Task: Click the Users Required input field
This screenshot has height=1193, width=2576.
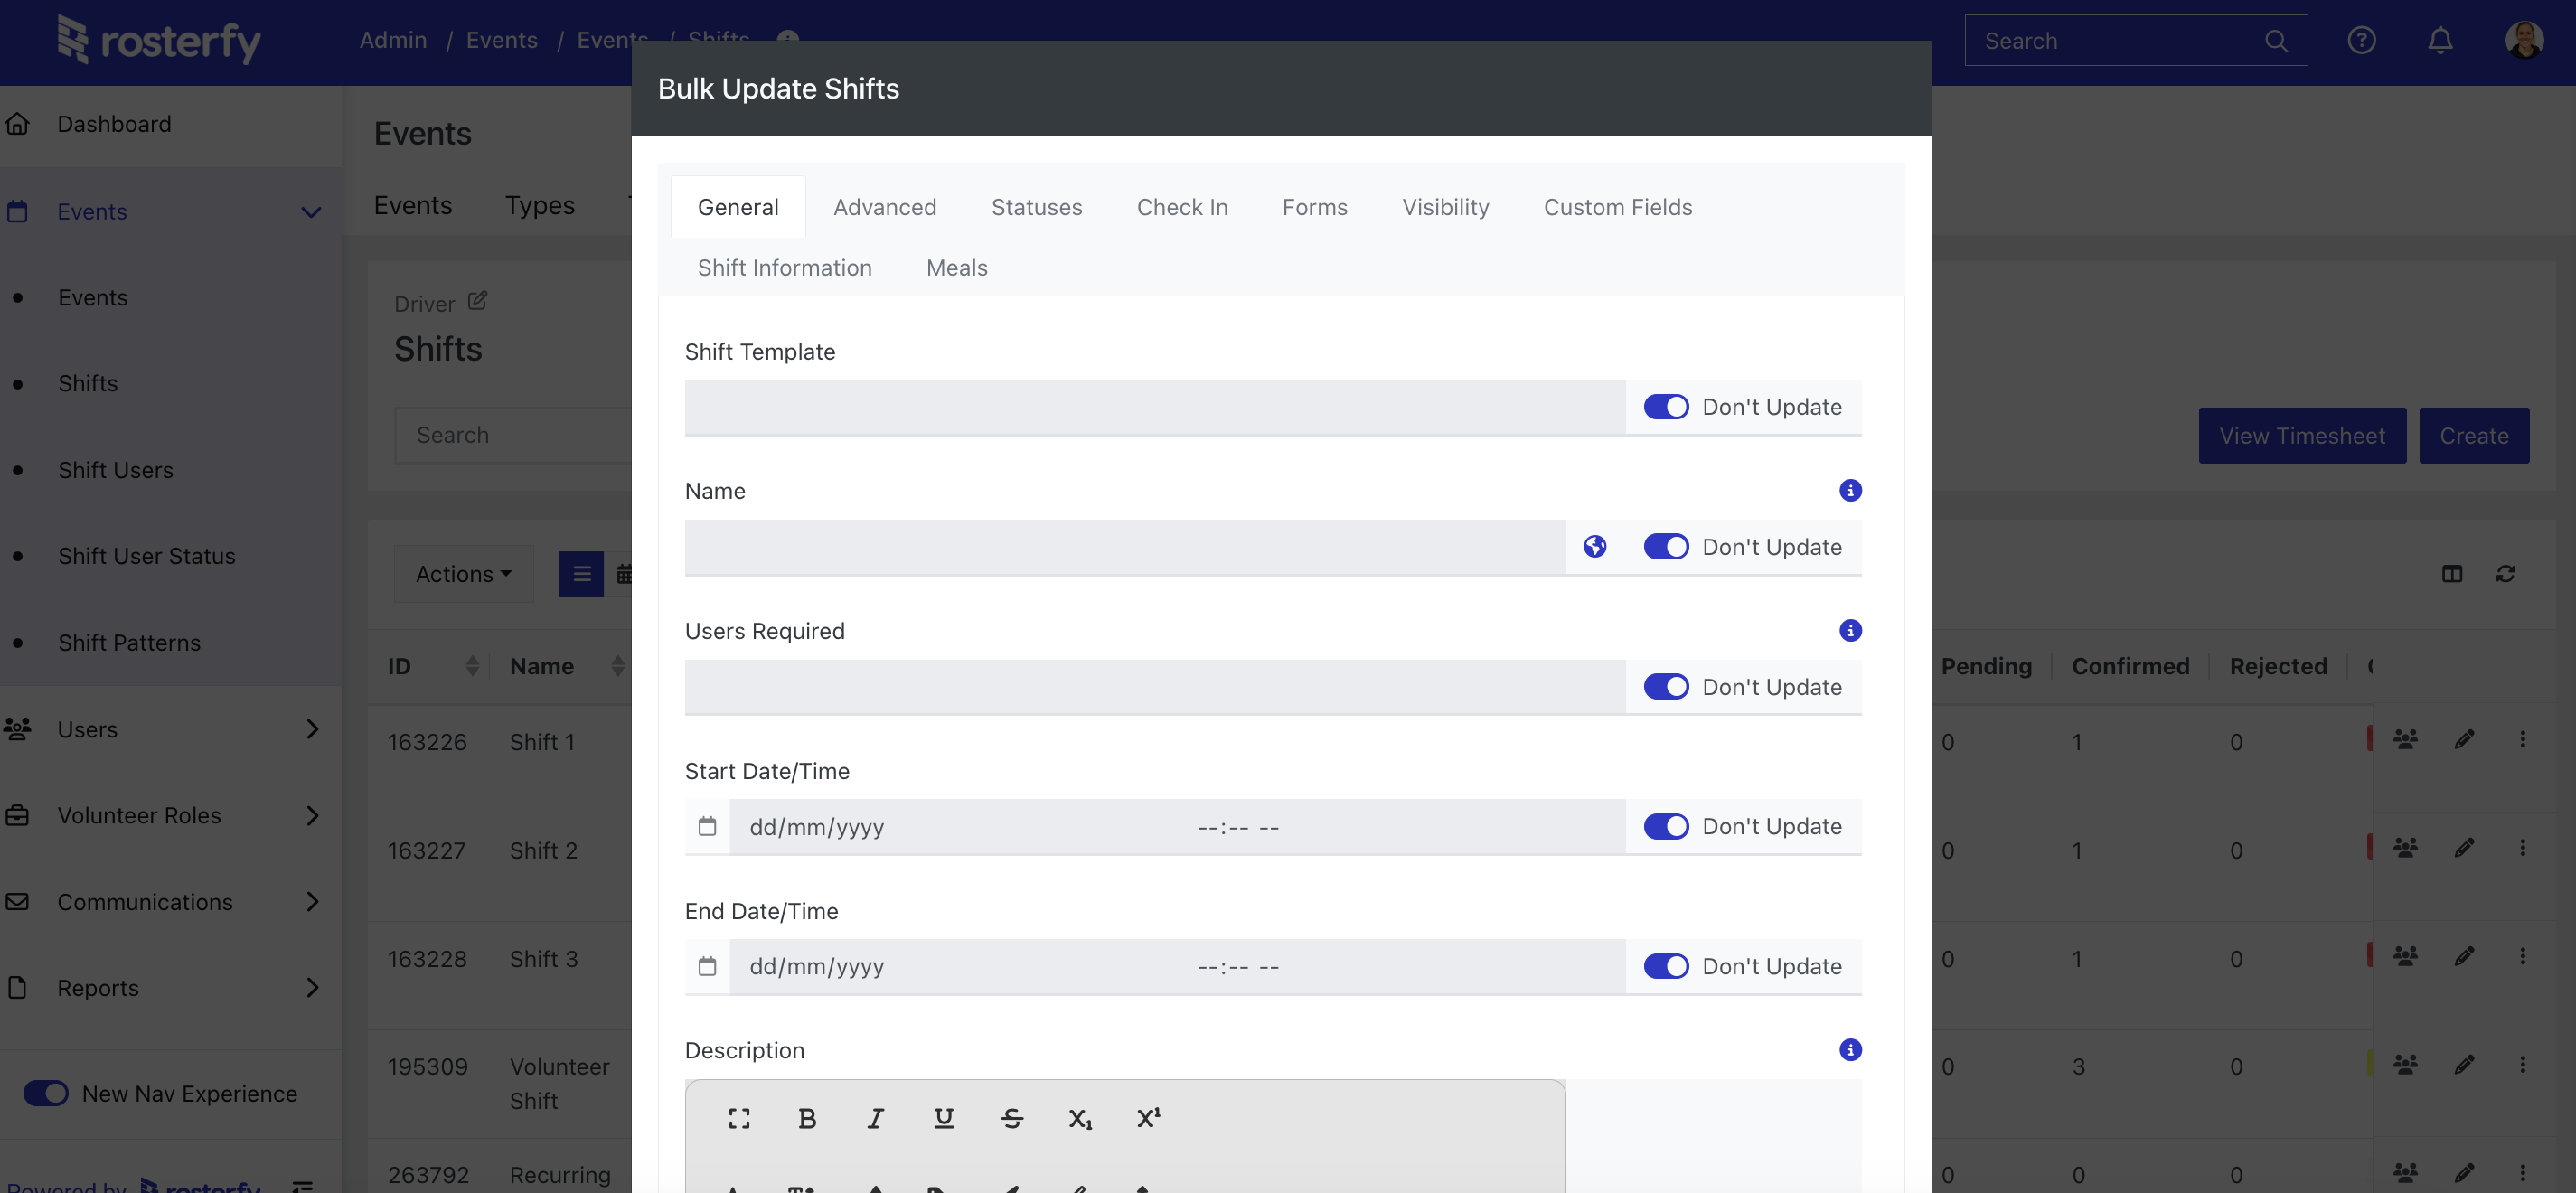Action: (x=1155, y=686)
